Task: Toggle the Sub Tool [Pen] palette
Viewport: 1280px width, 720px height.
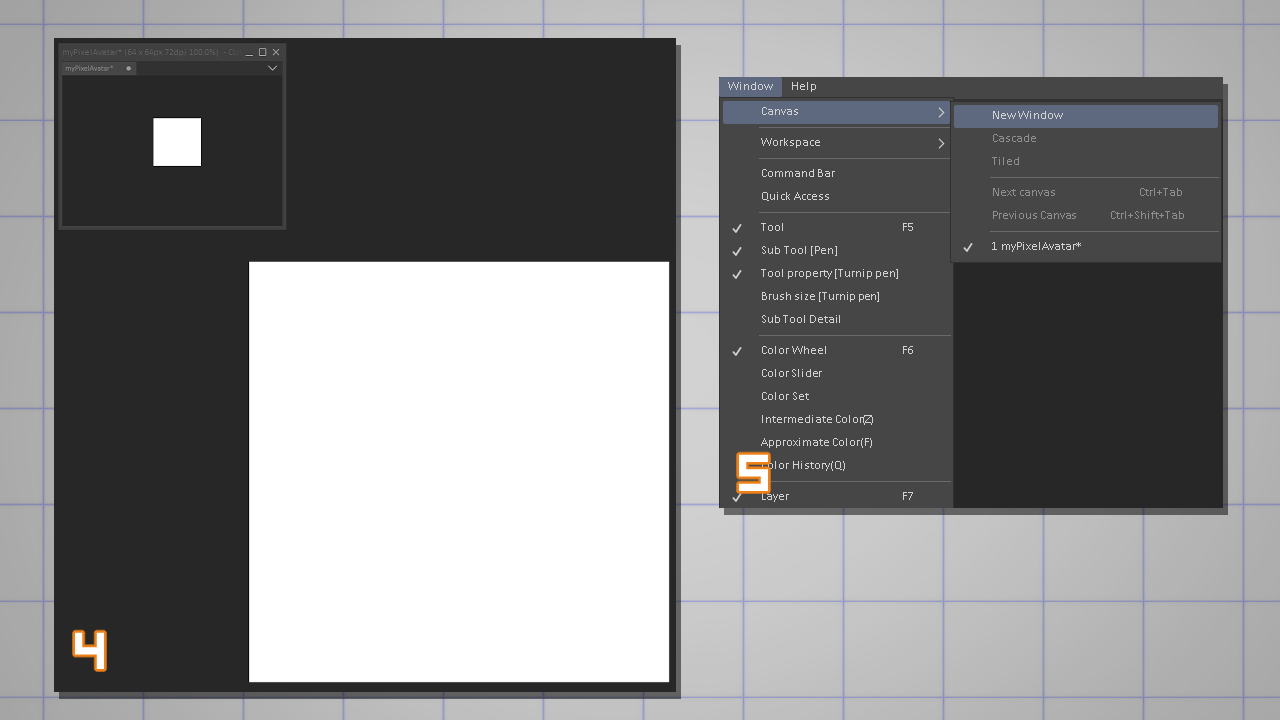Action: 799,251
